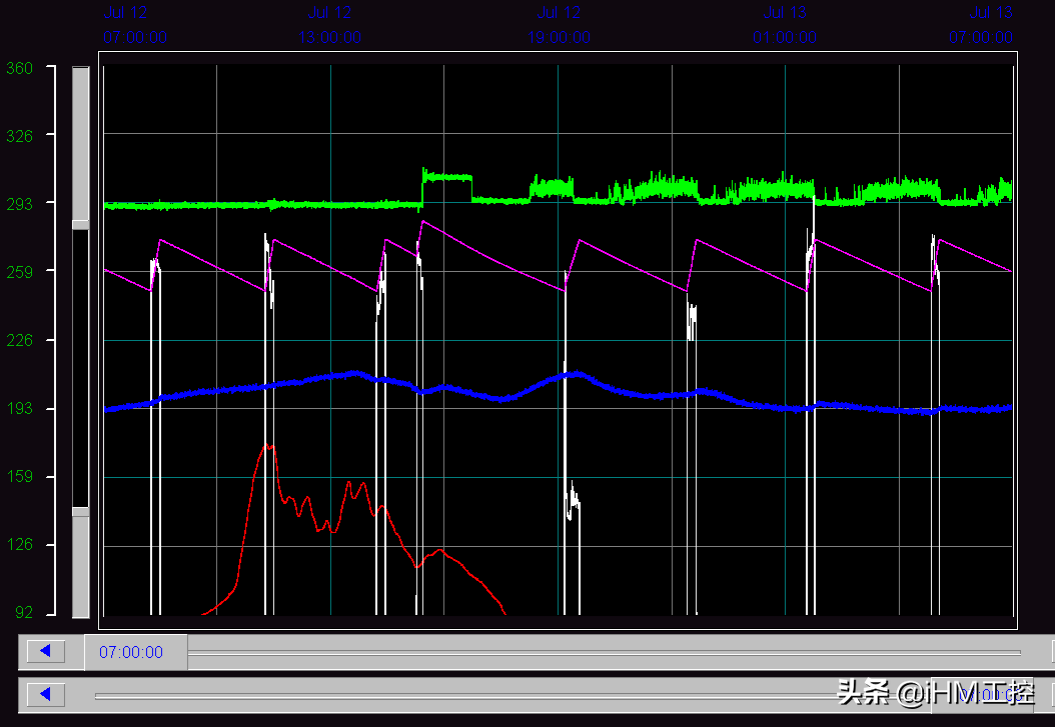Click the Jul 13 01:00:00 time label
Image resolution: width=1056 pixels, height=728 pixels.
coord(785,26)
